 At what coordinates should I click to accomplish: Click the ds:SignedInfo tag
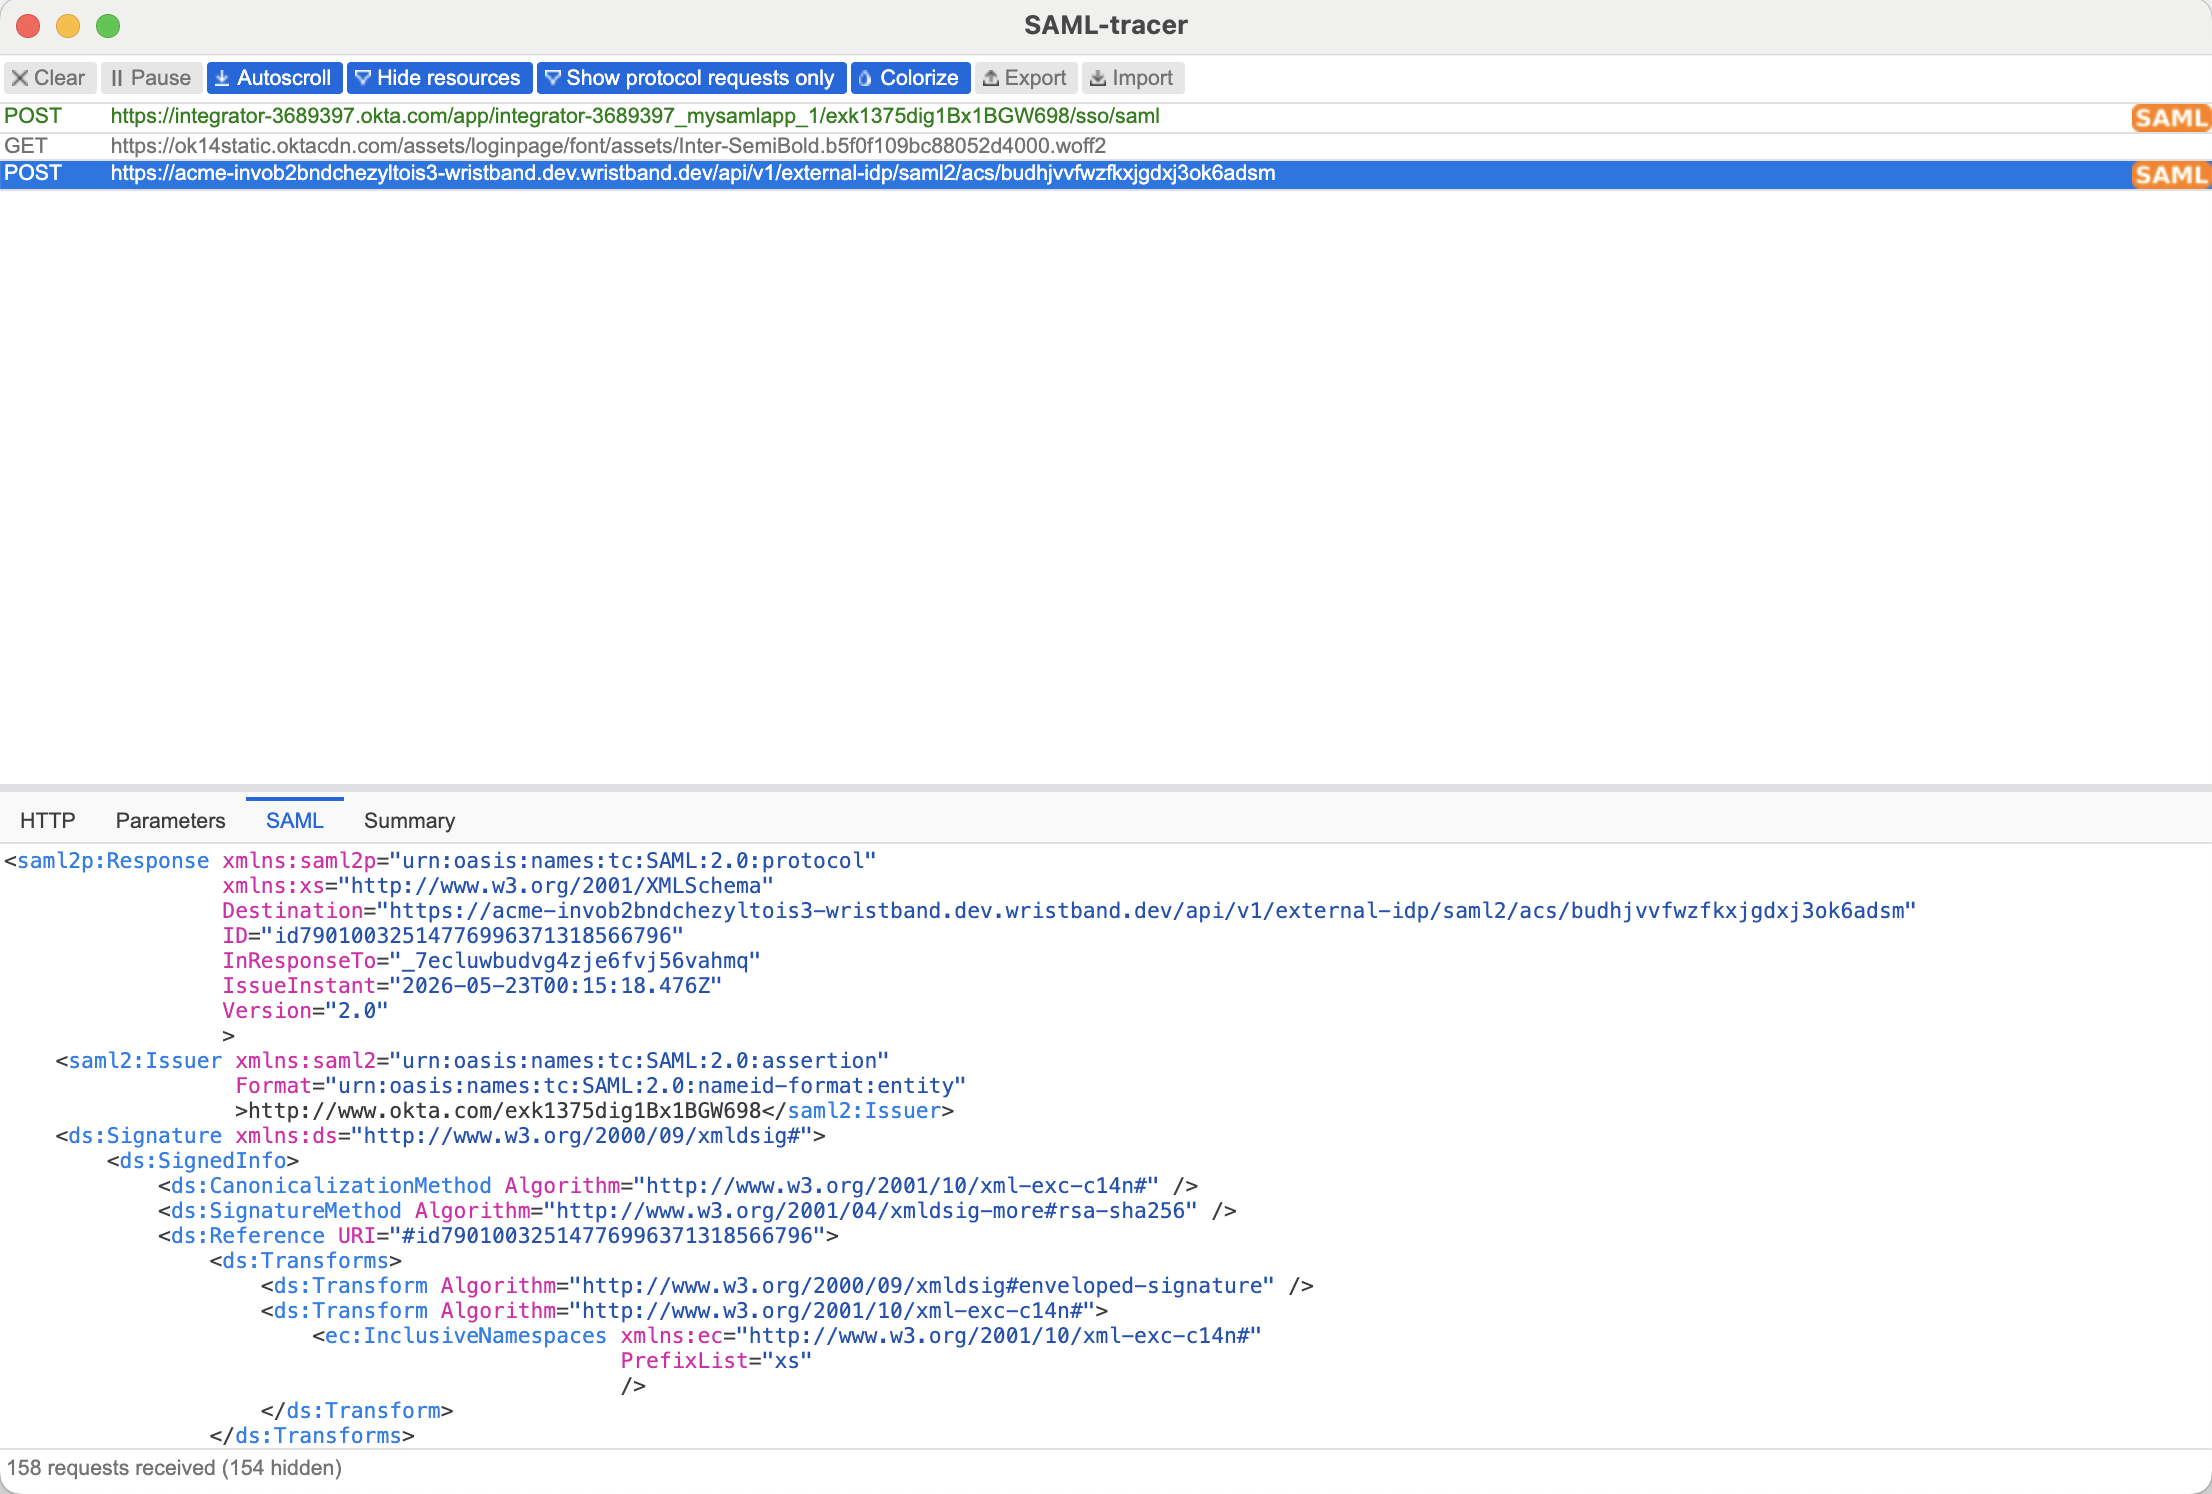(203, 1161)
